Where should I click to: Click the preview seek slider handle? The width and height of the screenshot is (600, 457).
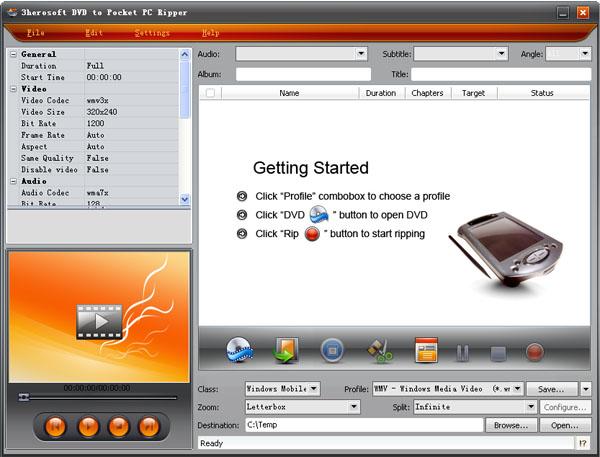24,397
